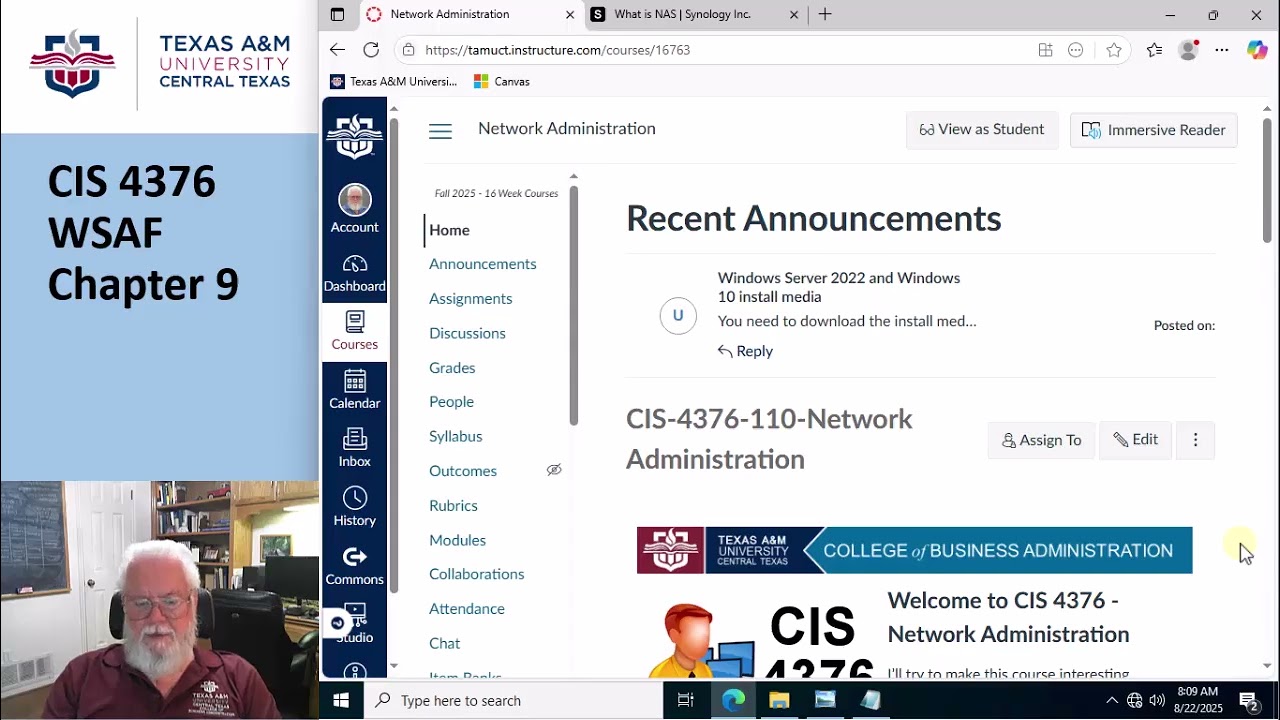The image size is (1280, 720).
Task: Open the Windows Server 2022 announcement
Action: (839, 287)
